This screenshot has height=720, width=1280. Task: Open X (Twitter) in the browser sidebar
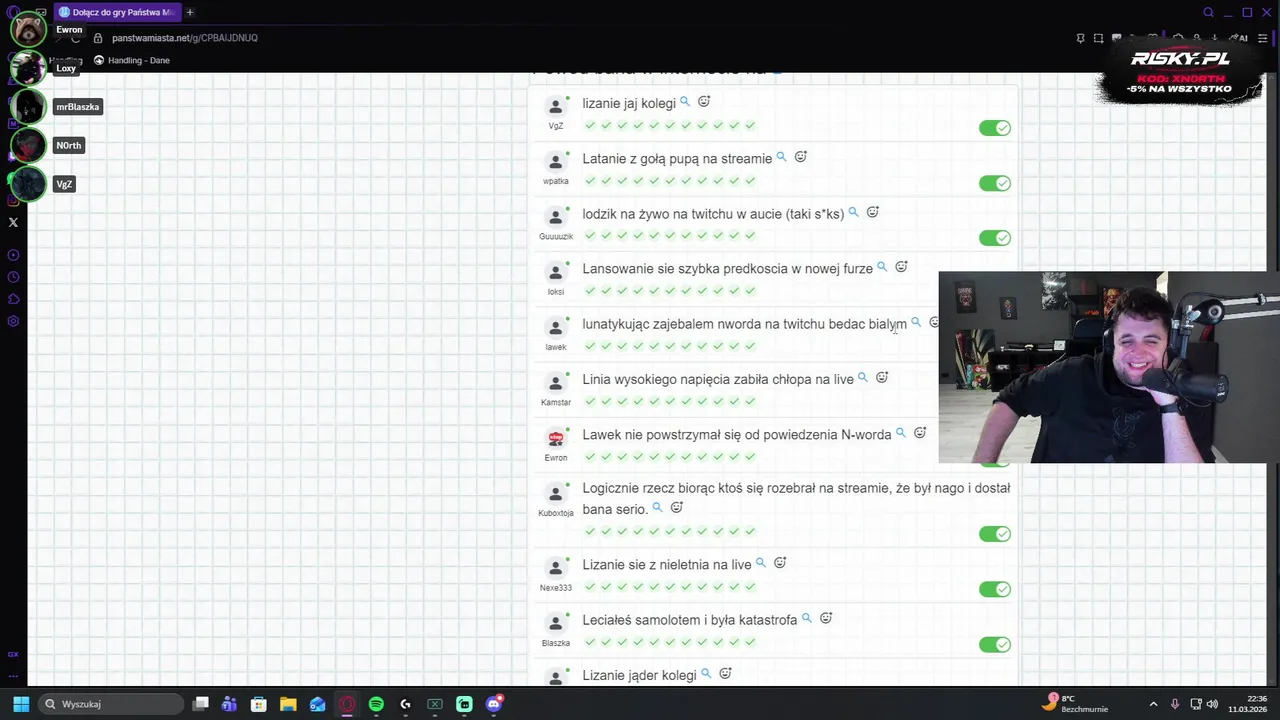(x=13, y=222)
